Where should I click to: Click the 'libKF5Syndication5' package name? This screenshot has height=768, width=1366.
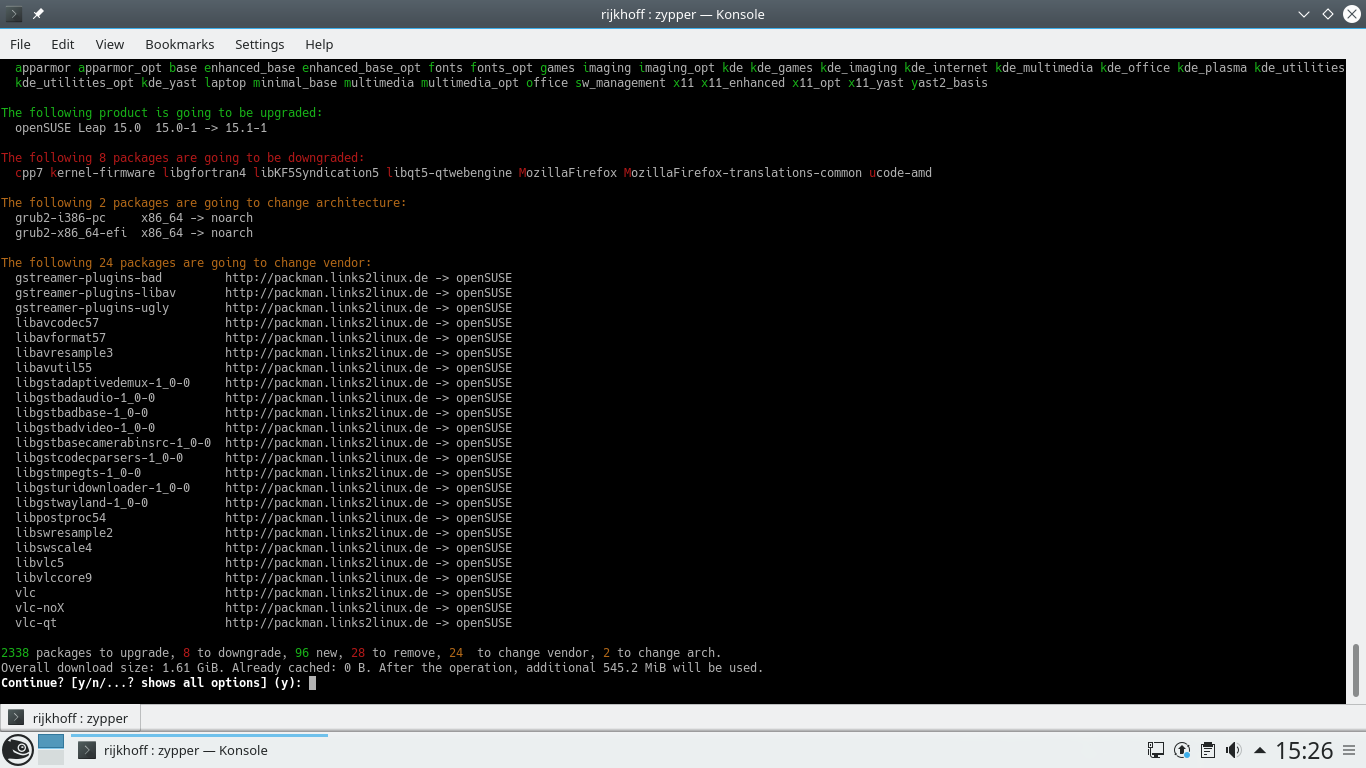point(316,173)
